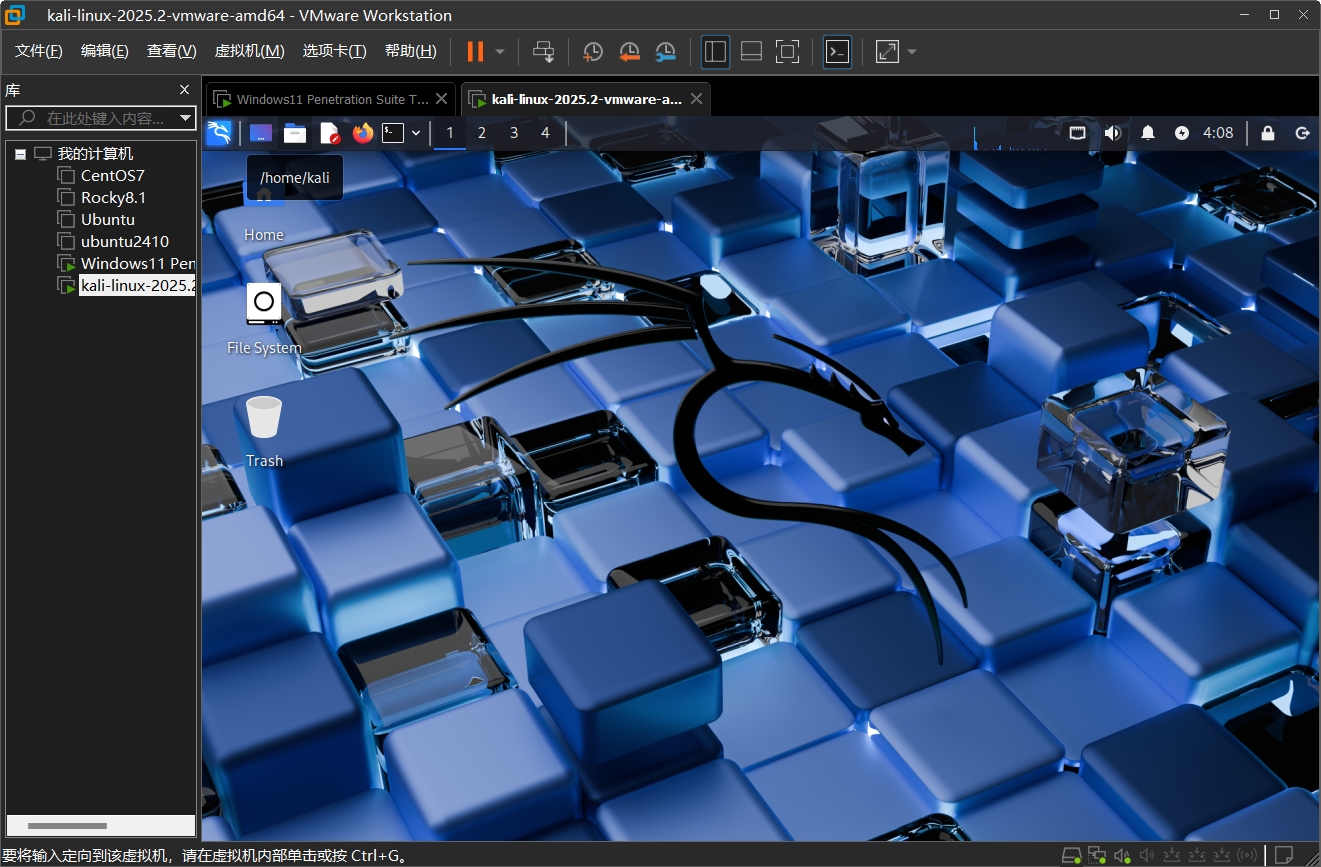Image resolution: width=1321 pixels, height=867 pixels.
Task: Click the take snapshot clock icon
Action: [x=593, y=52]
